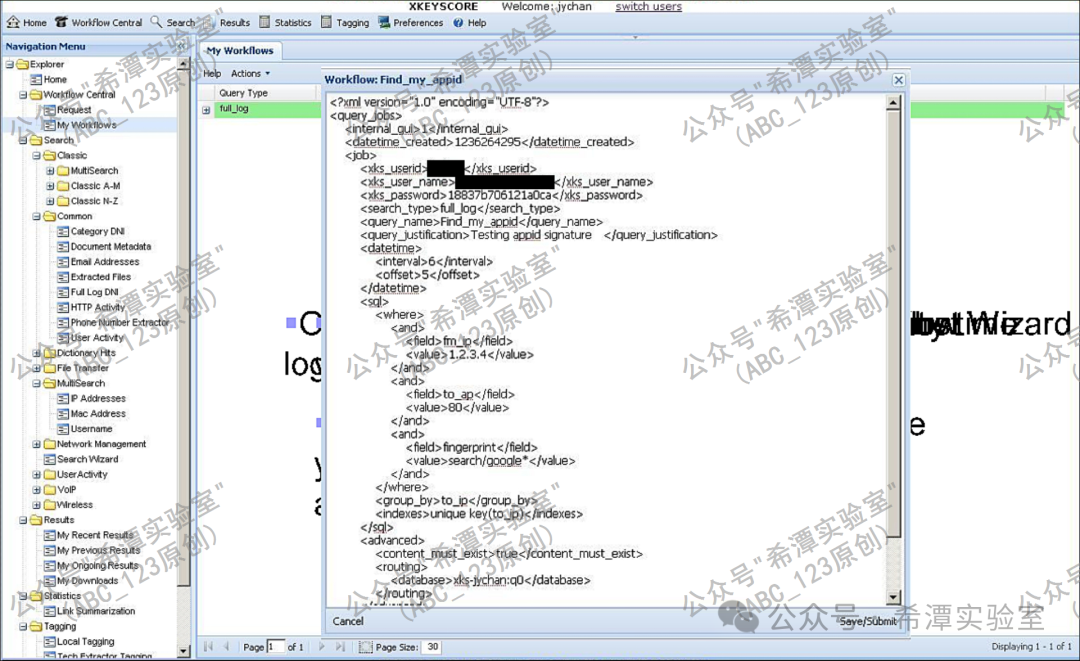Click the Query Type column header
Screen dimensions: 1080x661
(x=243, y=93)
